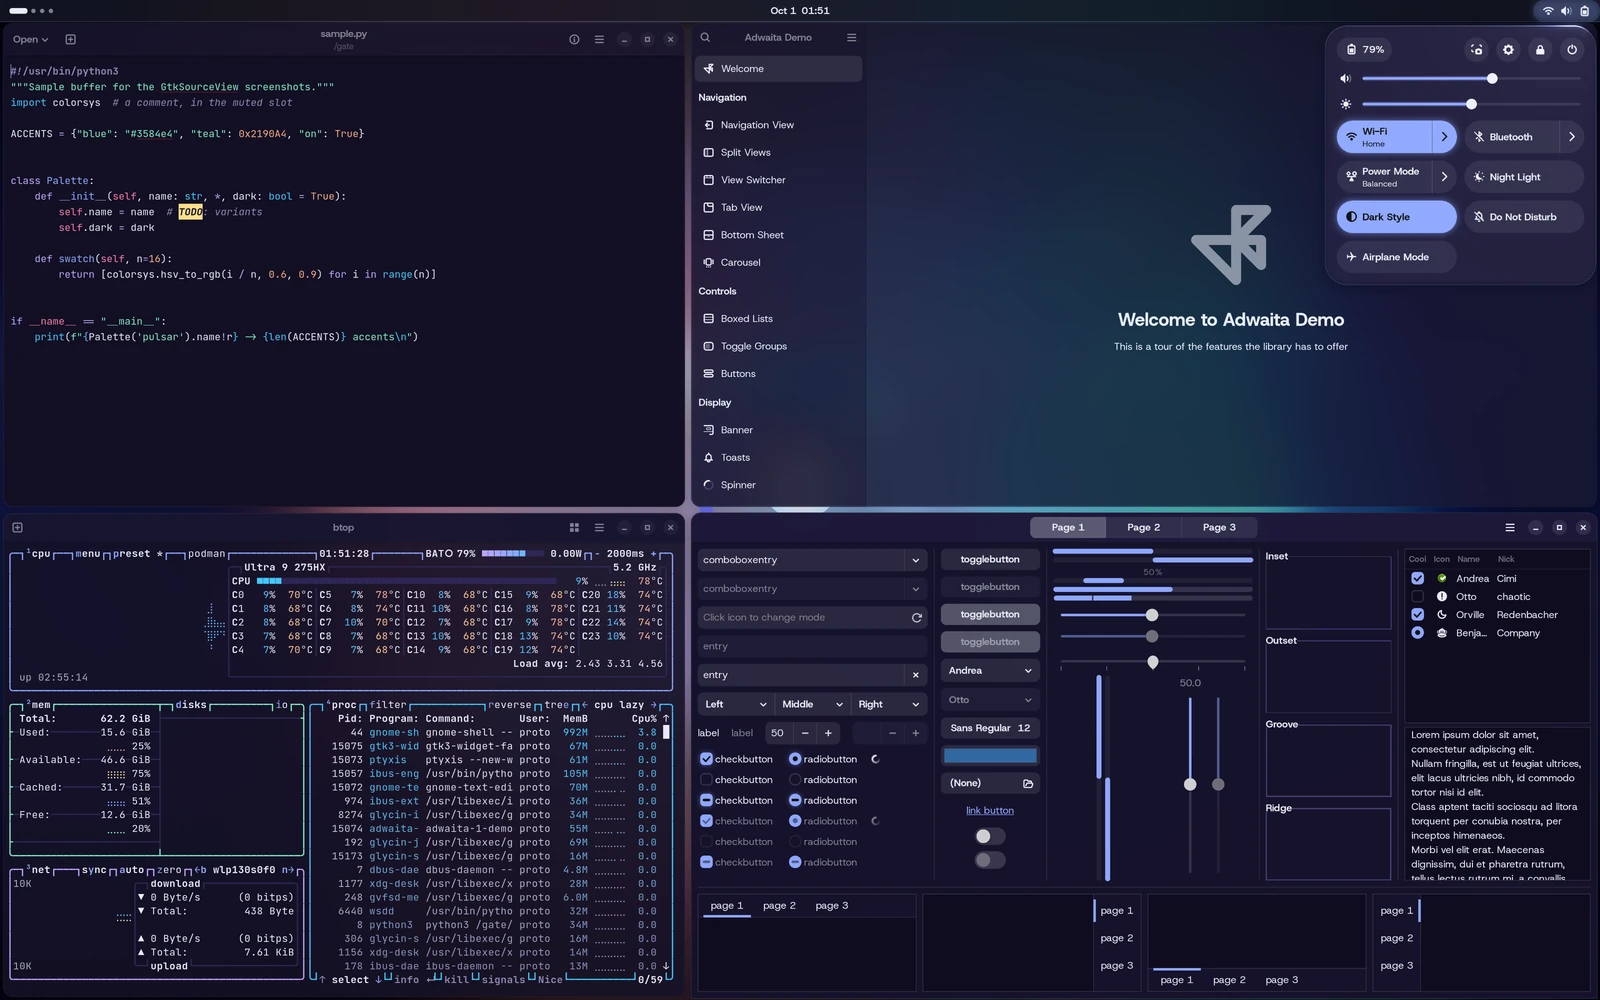Viewport: 1600px width, 1000px height.
Task: Open the Middle dropdown
Action: pos(811,704)
